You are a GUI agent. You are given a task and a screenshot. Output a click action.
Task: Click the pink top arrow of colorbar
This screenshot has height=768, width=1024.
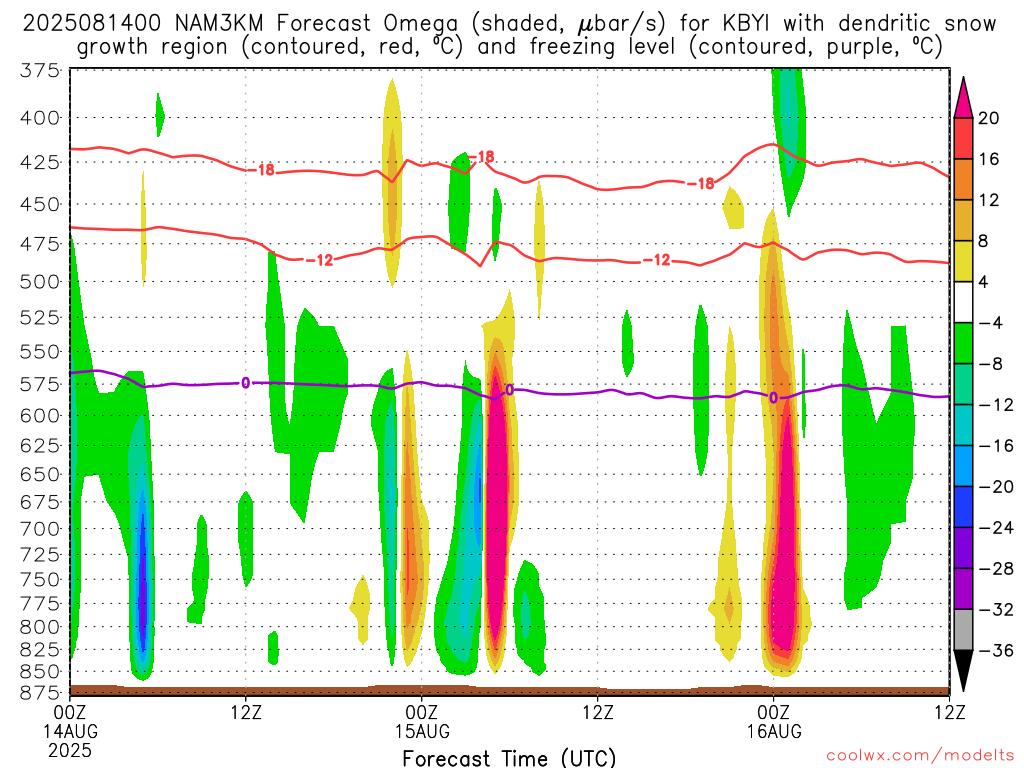click(963, 97)
